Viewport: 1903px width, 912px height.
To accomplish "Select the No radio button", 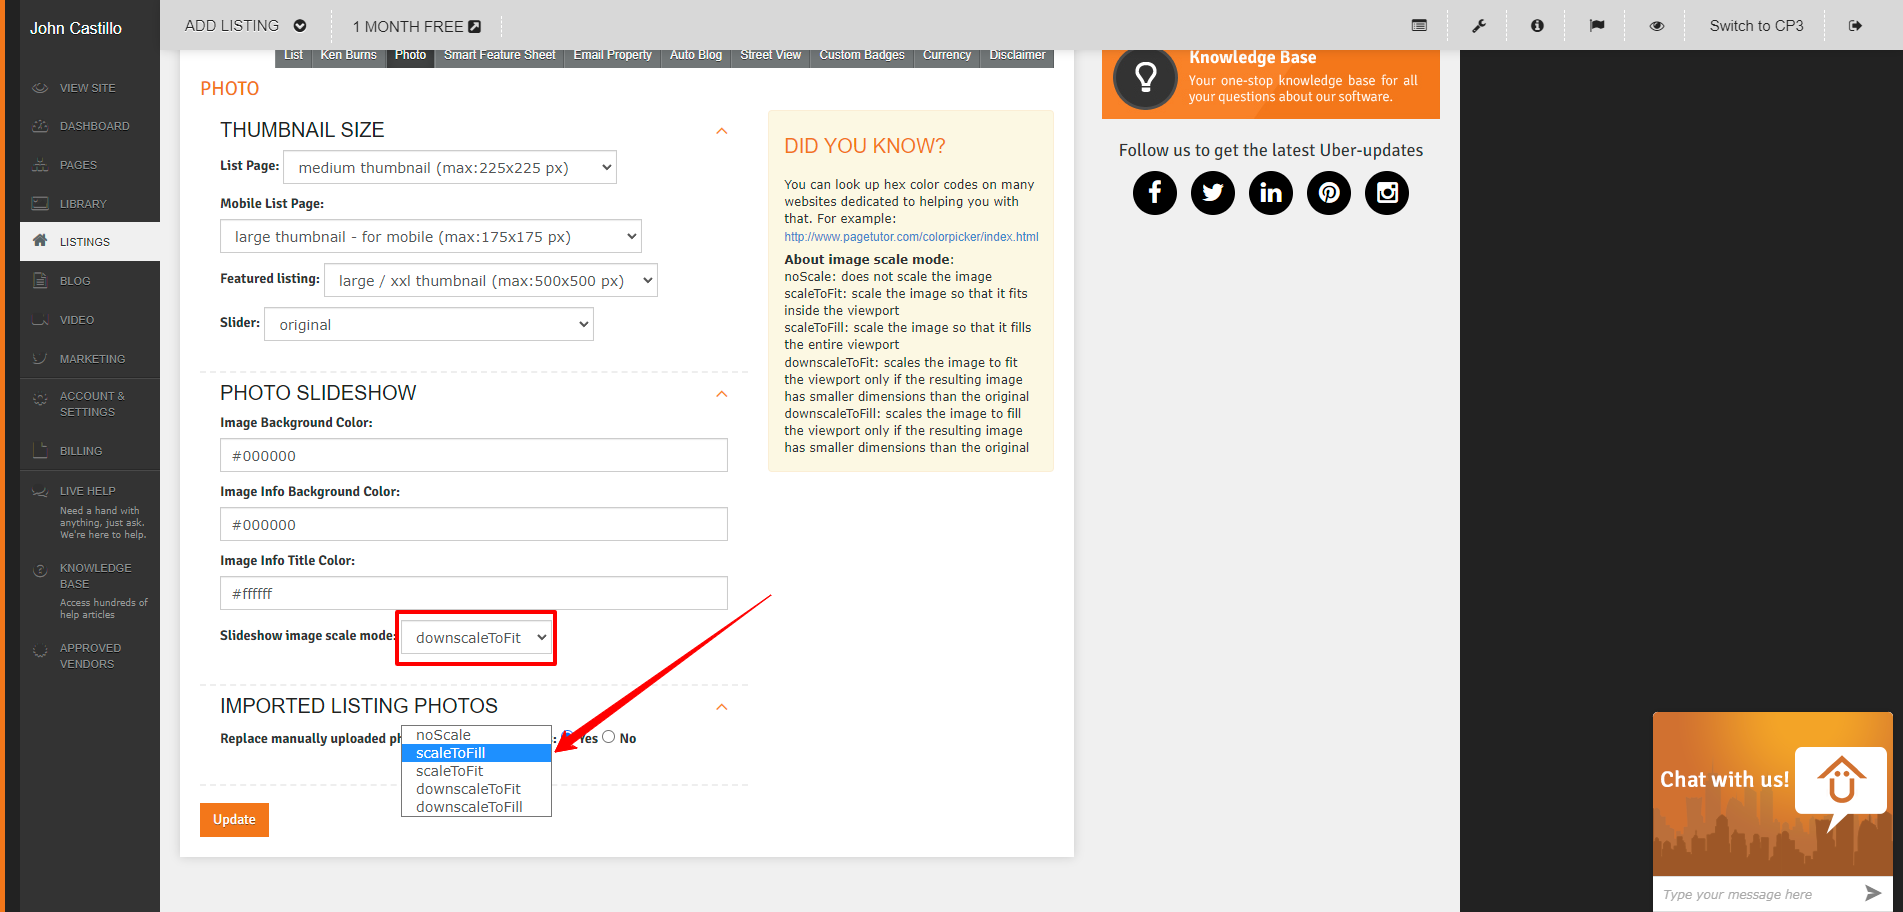I will pos(609,737).
